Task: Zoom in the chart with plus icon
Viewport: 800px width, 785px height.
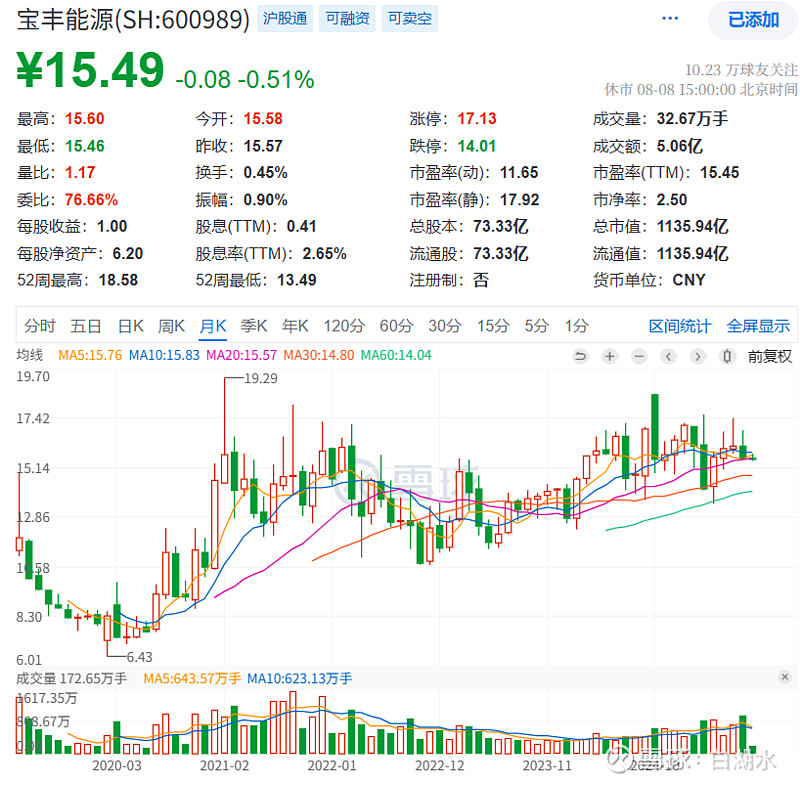Action: tap(609, 356)
